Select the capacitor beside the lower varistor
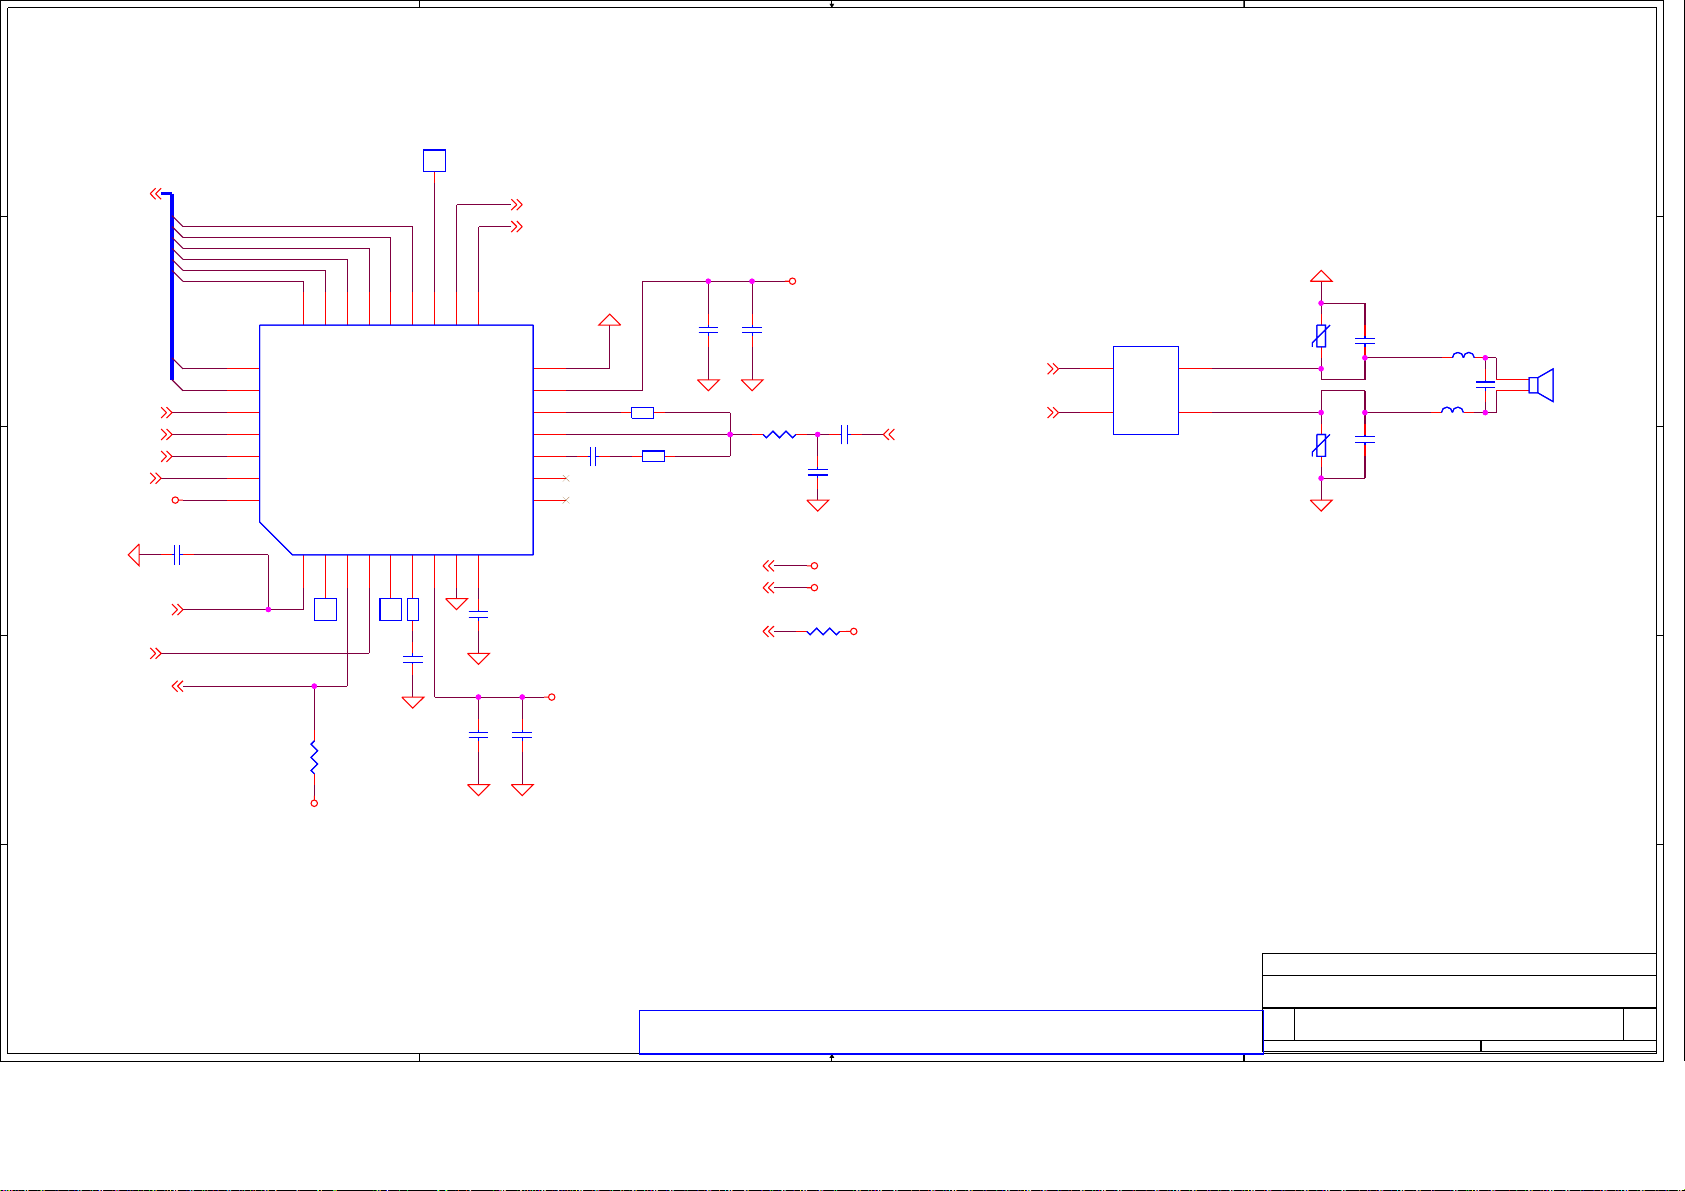Screen dimensions: 1685x1191 pos(1365,439)
